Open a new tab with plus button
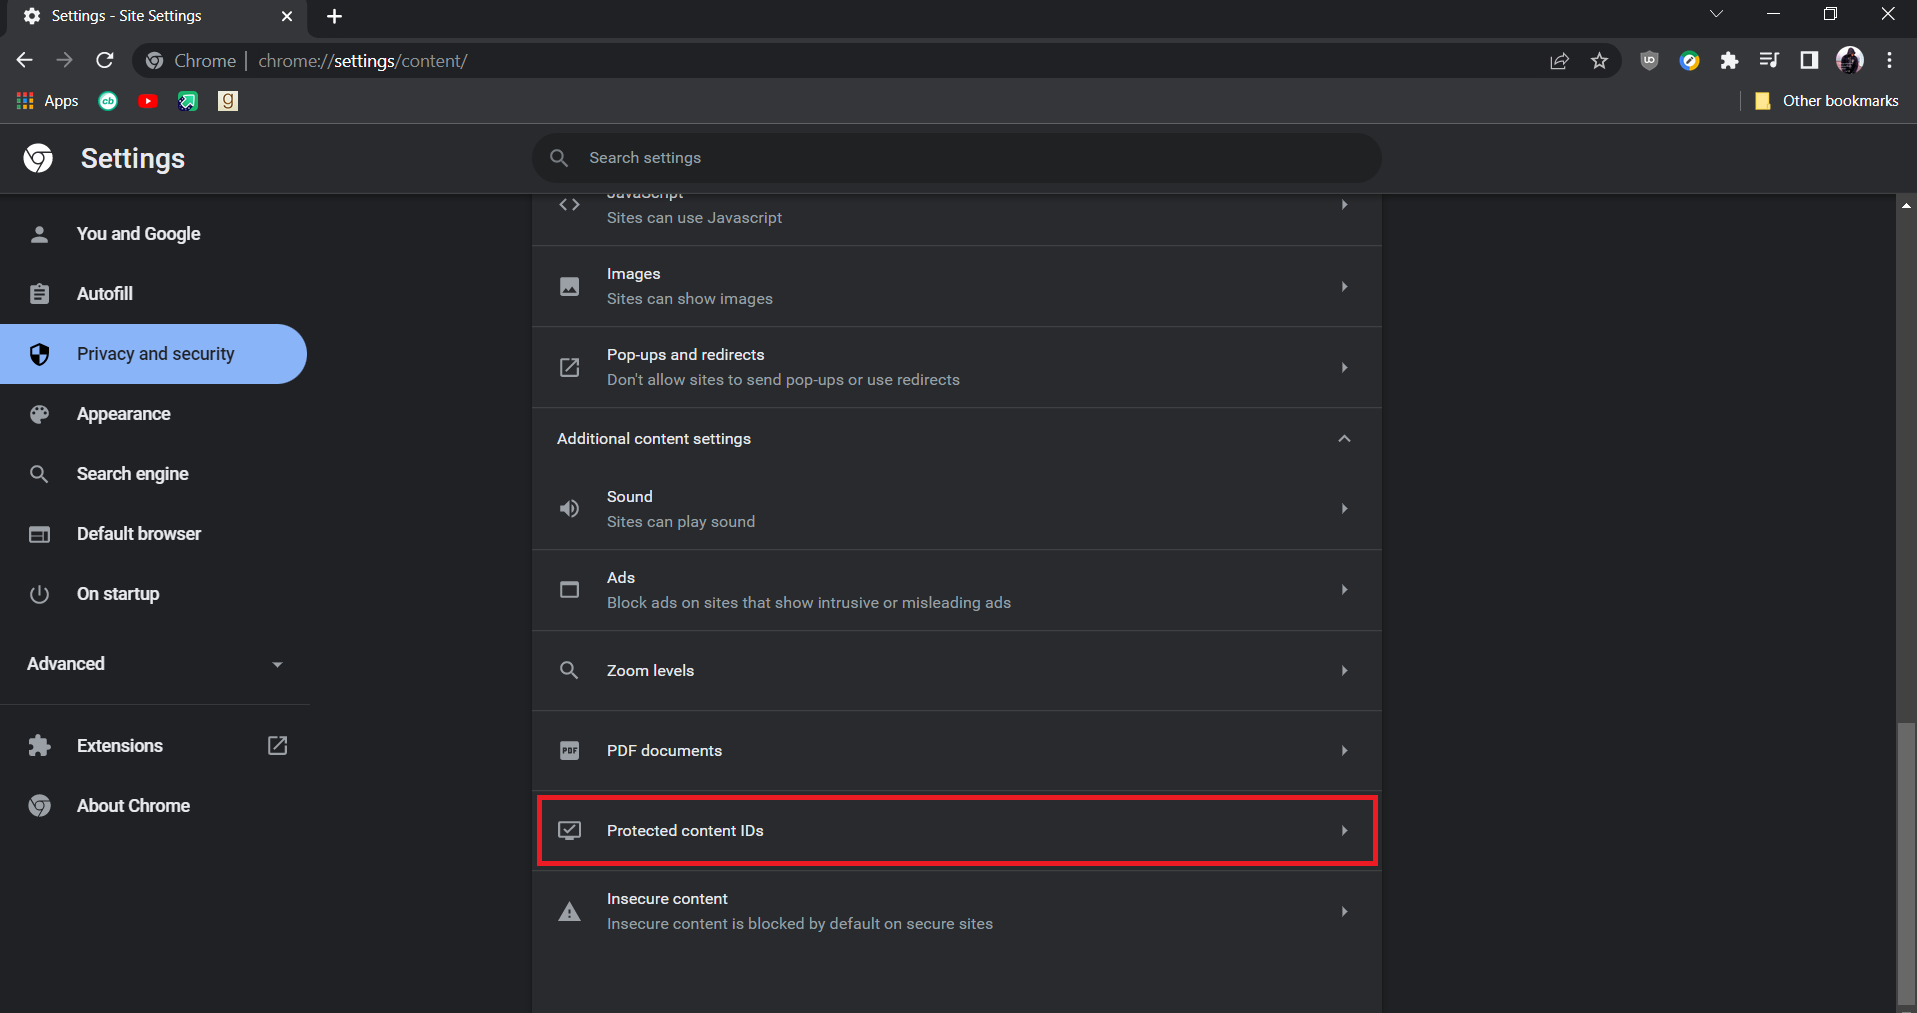This screenshot has width=1917, height=1013. pos(334,16)
